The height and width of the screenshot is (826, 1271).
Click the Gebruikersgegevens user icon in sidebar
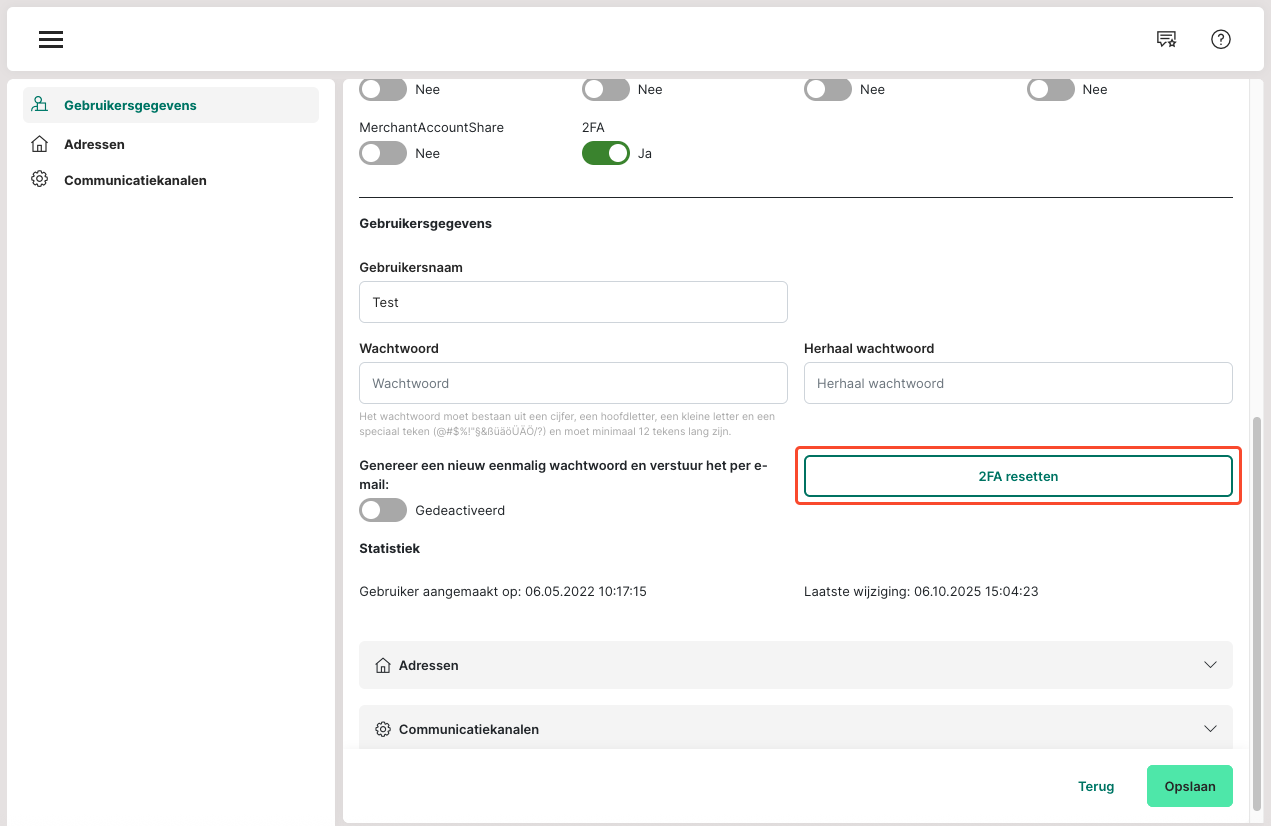point(40,105)
